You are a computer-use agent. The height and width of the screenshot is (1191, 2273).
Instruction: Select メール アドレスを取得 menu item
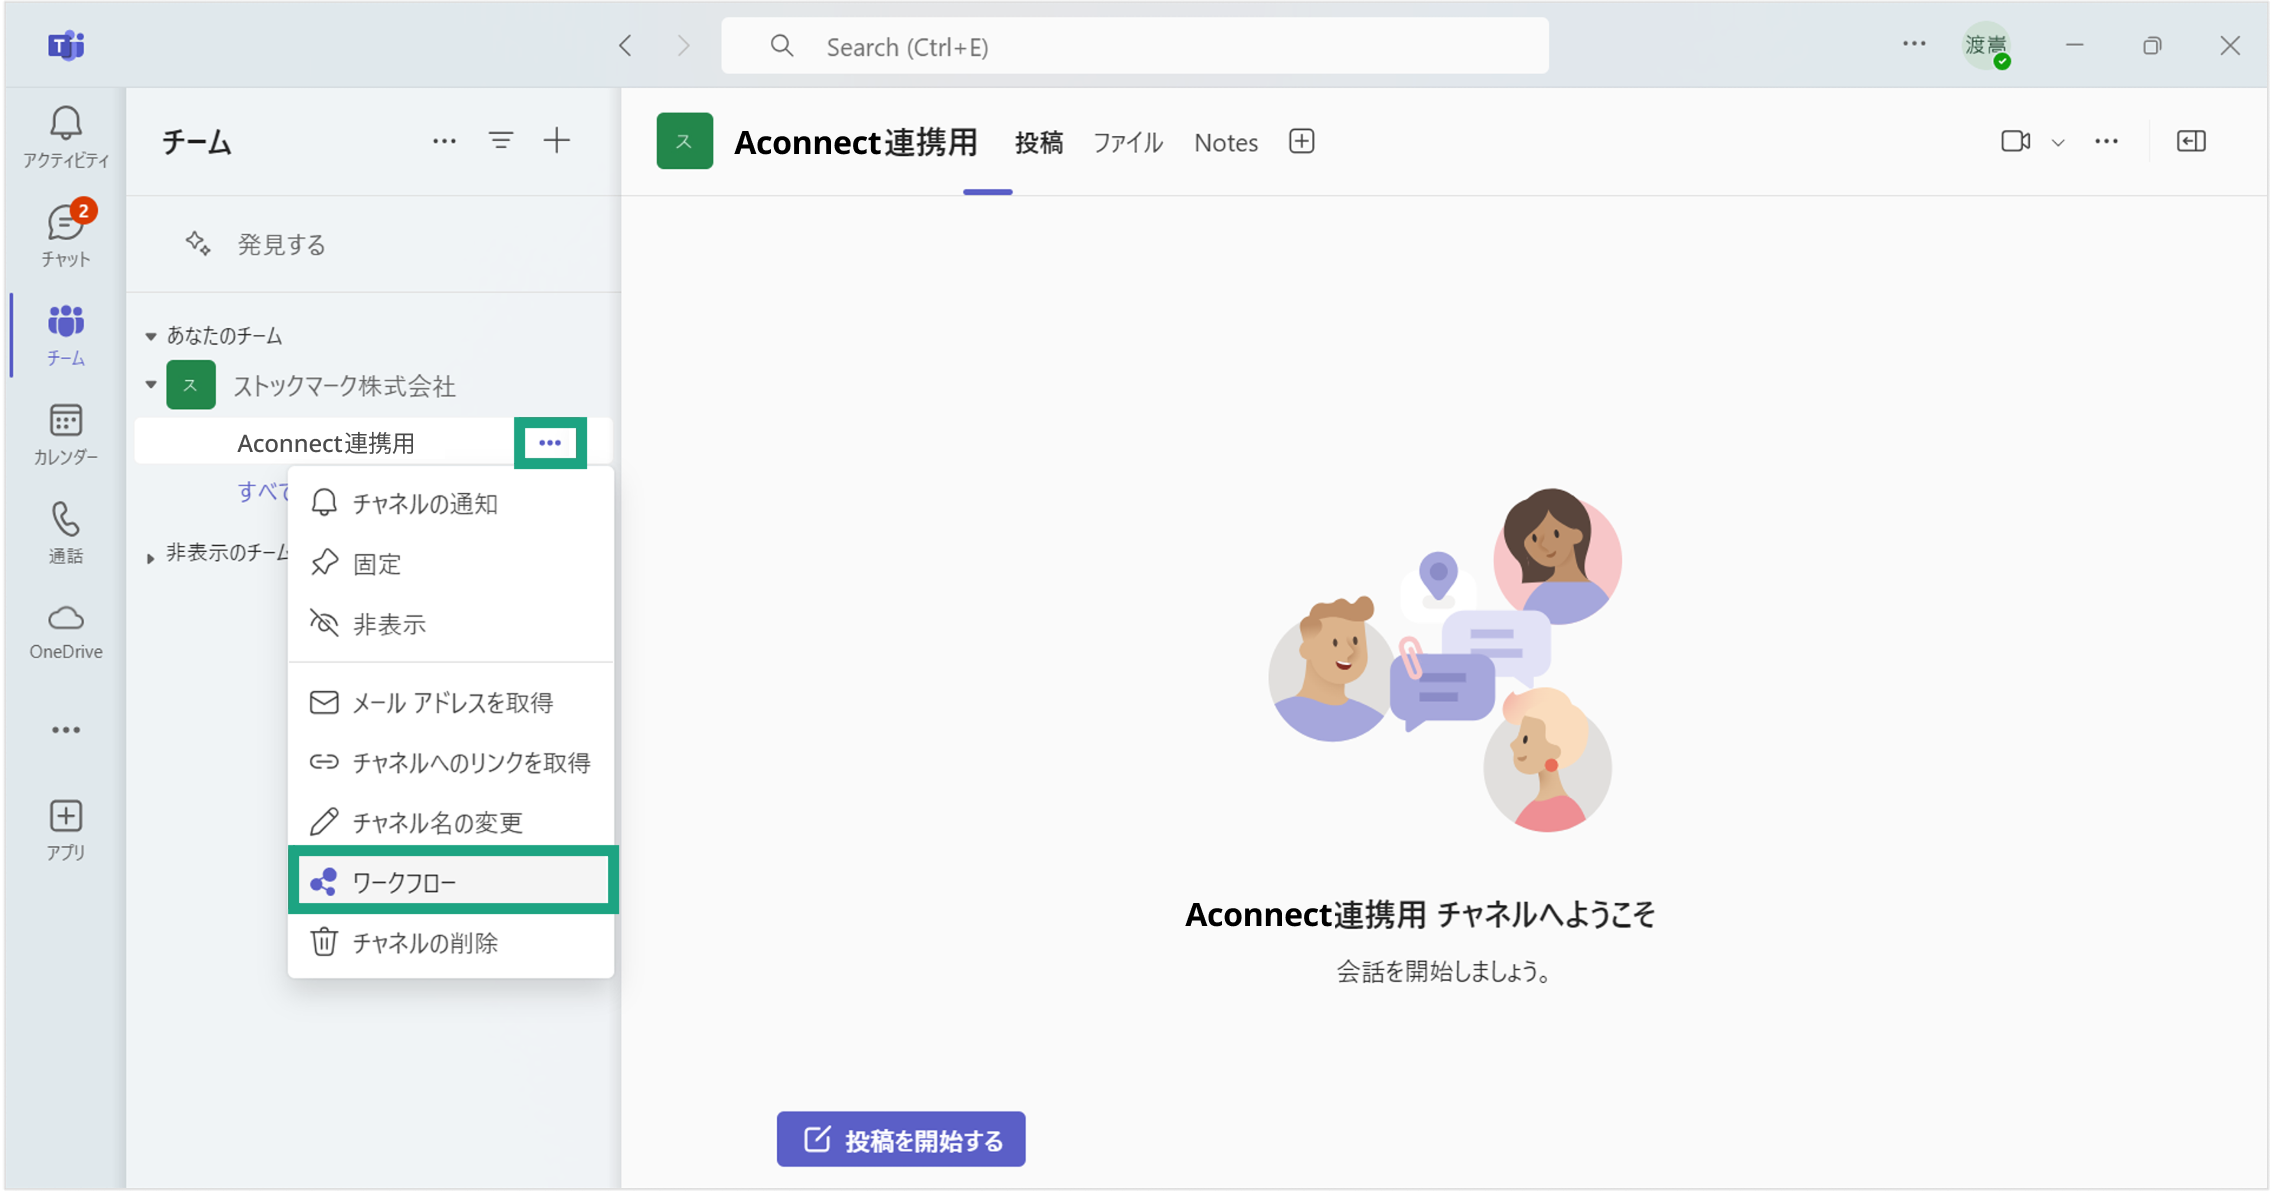pyautogui.click(x=451, y=702)
